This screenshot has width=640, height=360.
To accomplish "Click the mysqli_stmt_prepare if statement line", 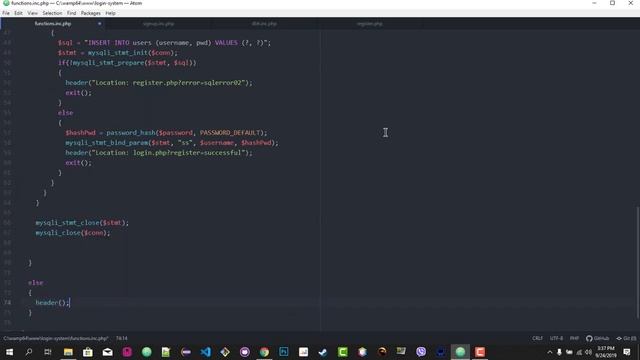I will point(127,62).
